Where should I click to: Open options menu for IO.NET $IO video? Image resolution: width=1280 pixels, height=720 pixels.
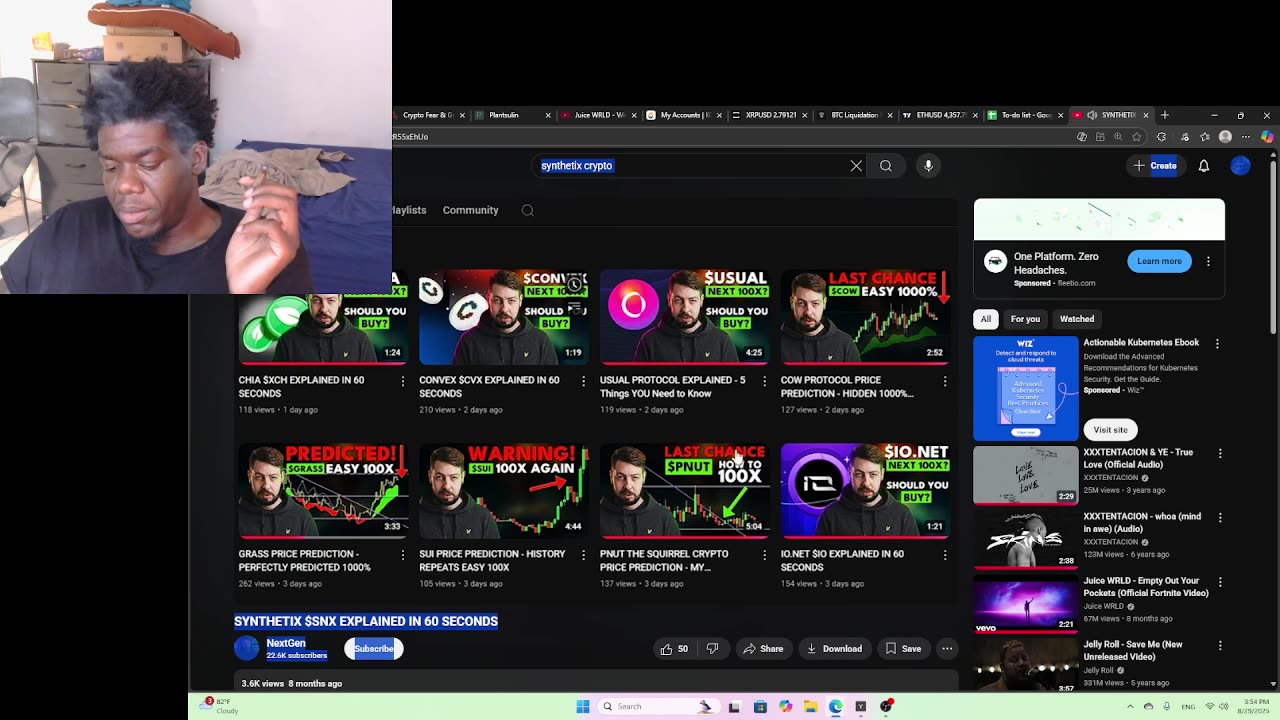[945, 555]
